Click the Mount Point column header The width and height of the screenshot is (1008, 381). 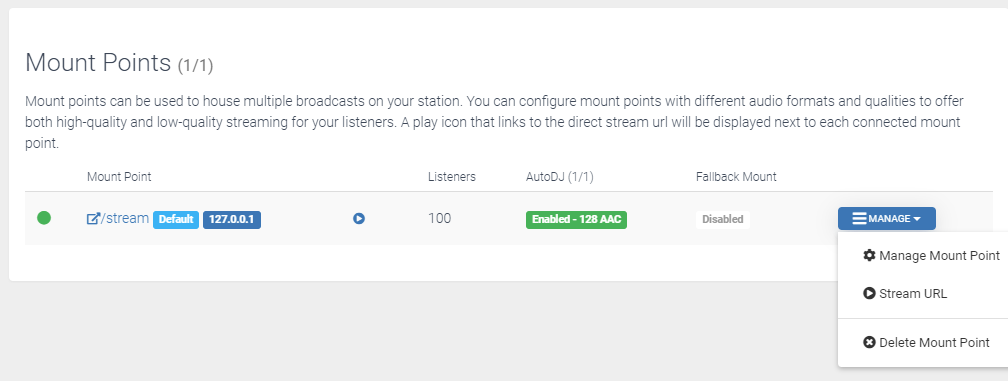coord(119,176)
